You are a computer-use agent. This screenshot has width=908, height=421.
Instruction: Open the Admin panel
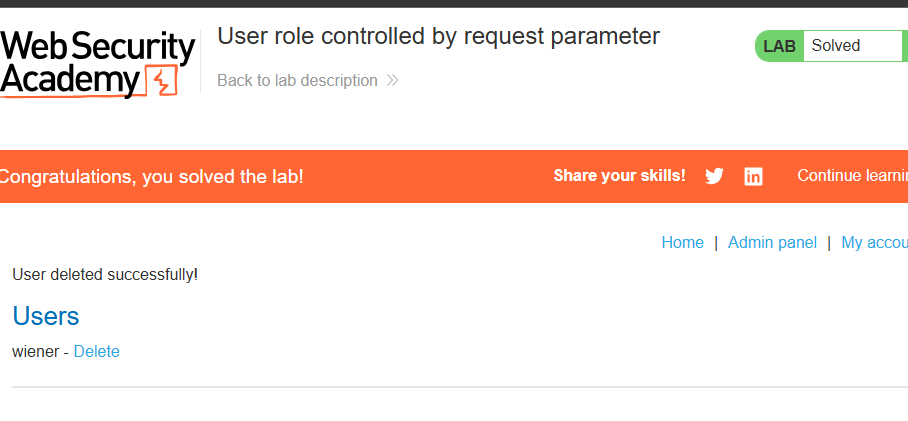772,242
